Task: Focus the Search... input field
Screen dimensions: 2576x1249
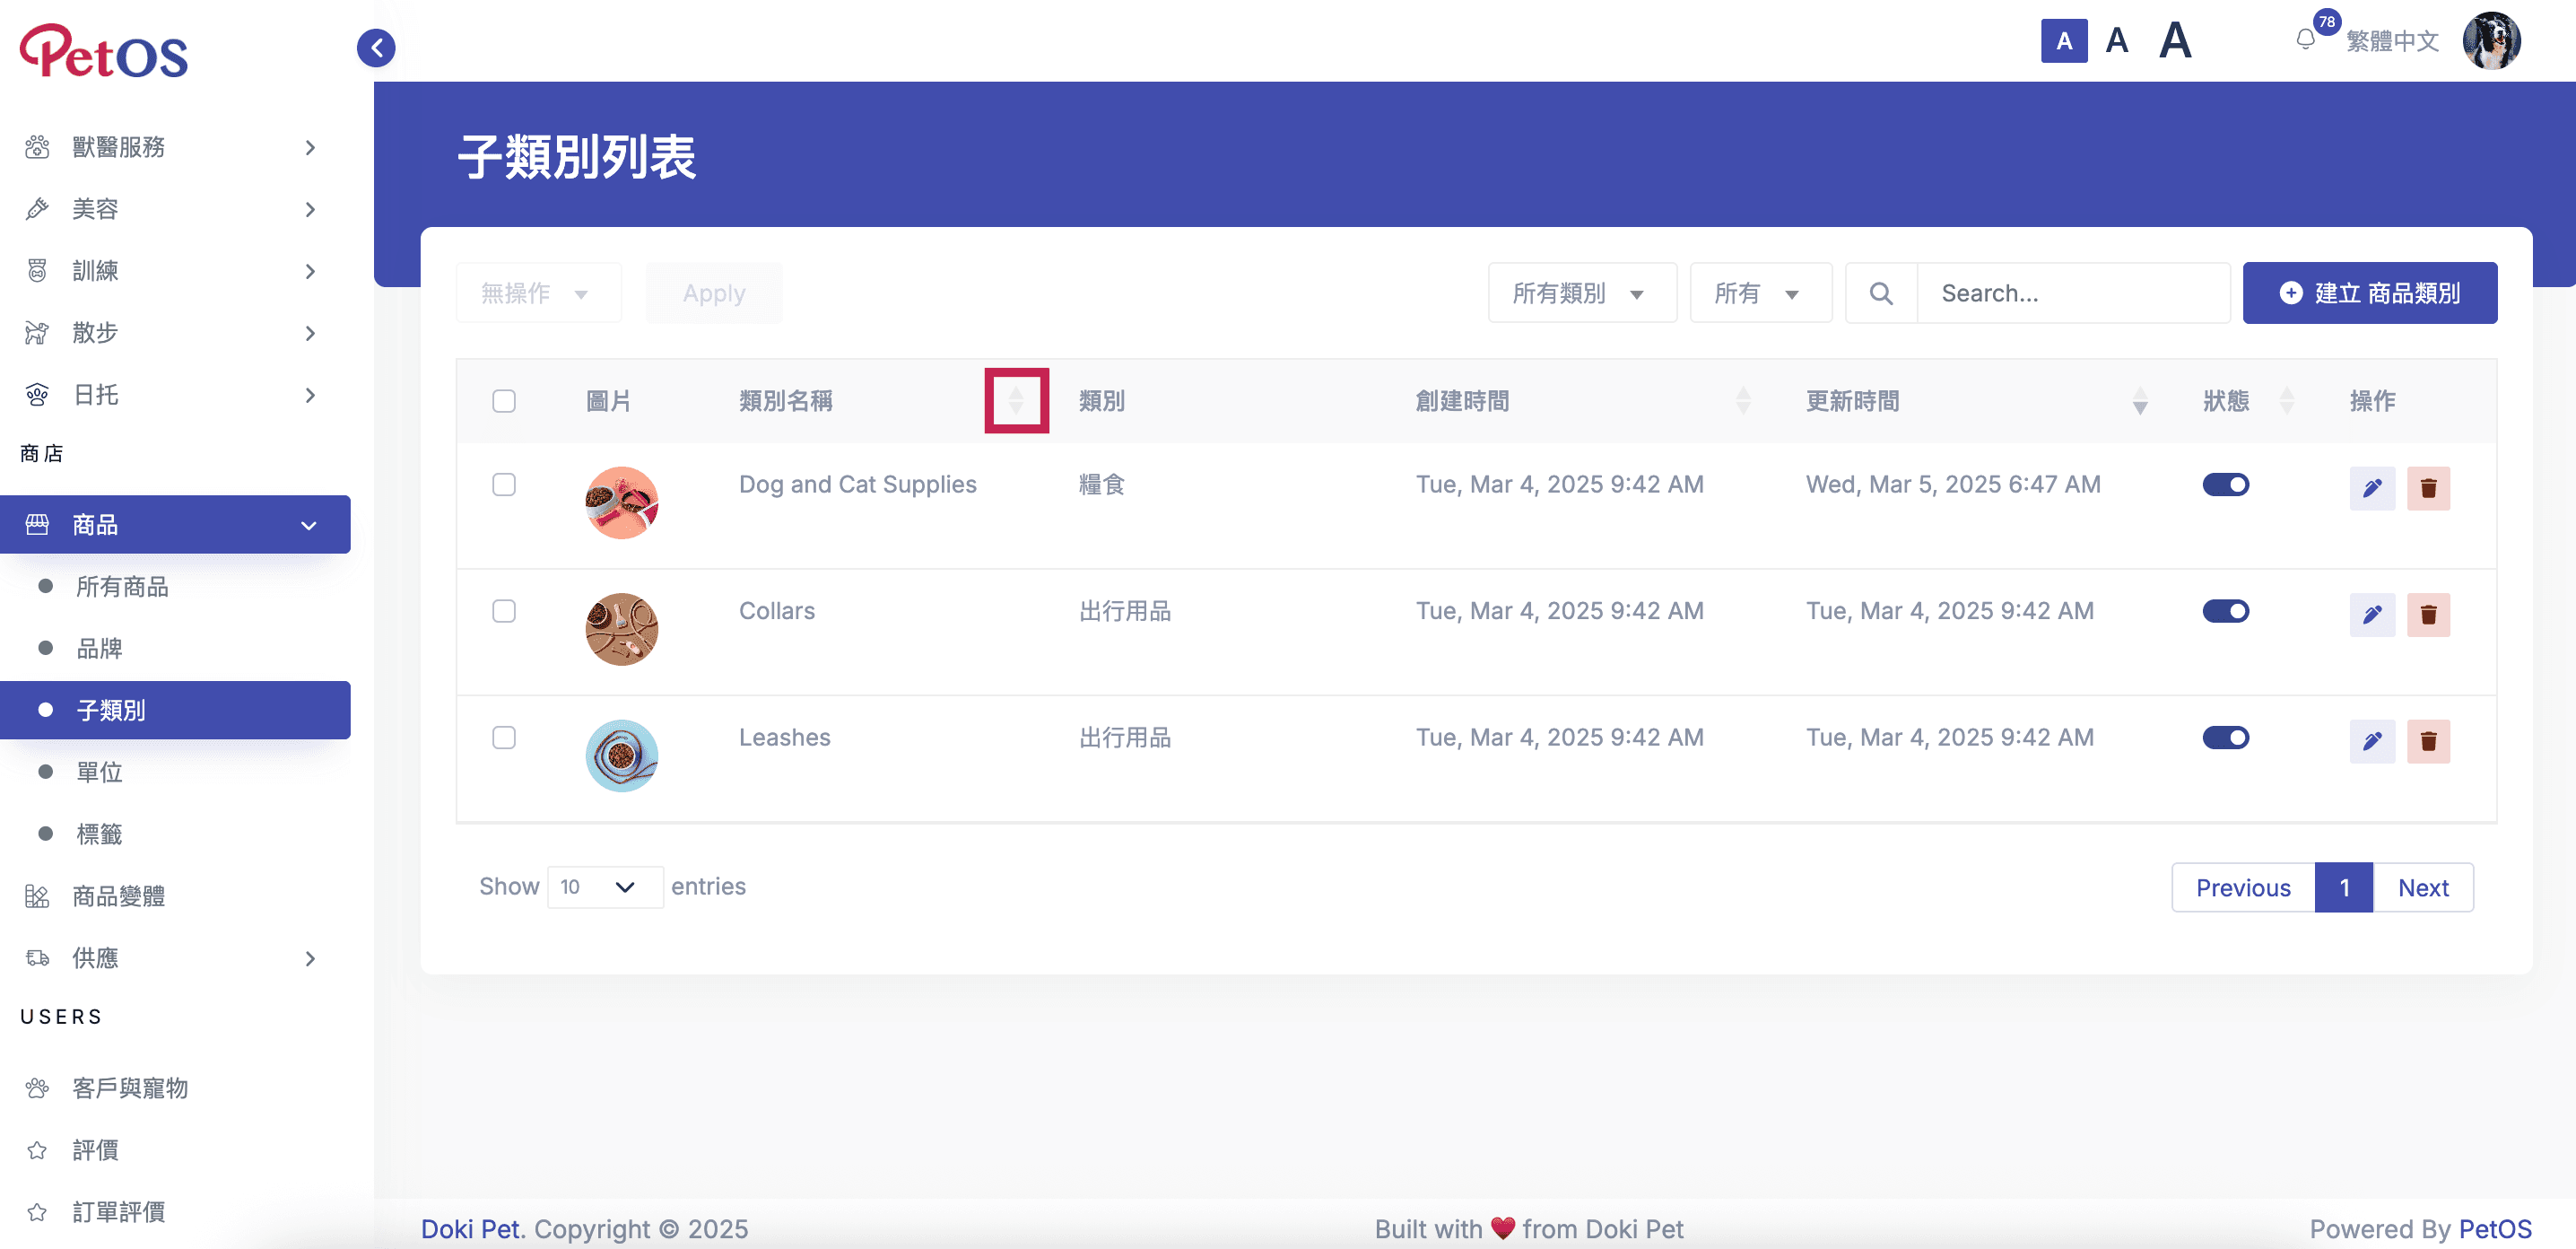Action: pyautogui.click(x=2072, y=293)
